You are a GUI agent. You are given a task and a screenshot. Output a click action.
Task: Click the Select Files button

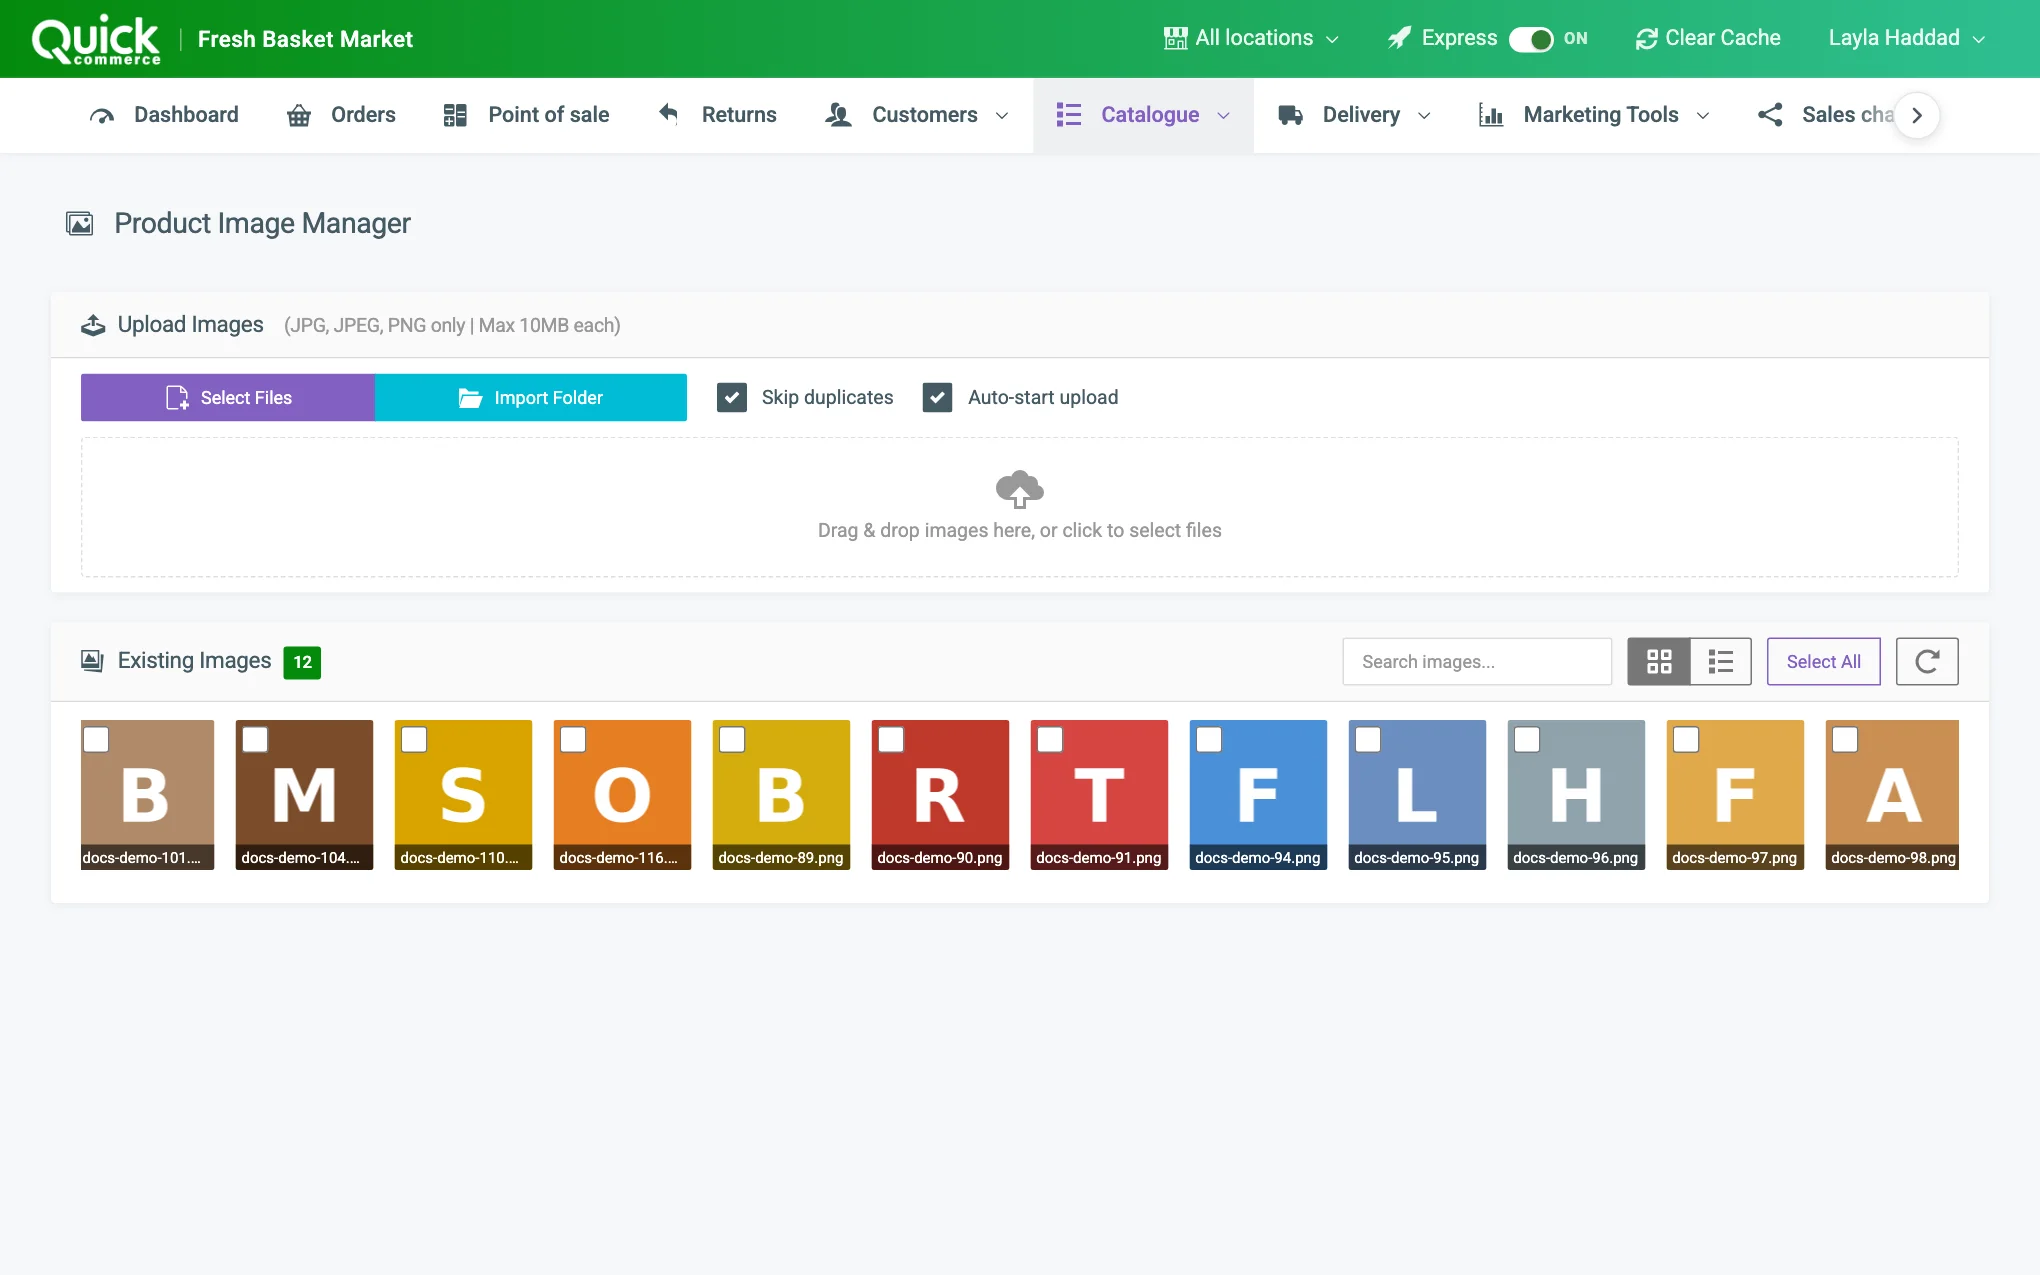click(x=228, y=398)
